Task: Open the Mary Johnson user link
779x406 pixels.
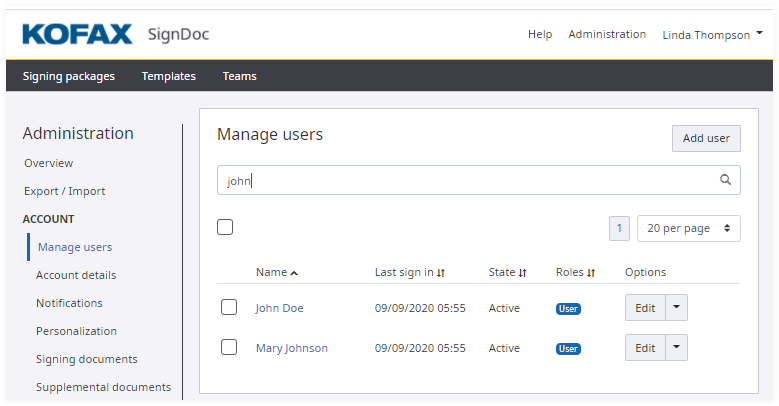Action: coord(291,348)
